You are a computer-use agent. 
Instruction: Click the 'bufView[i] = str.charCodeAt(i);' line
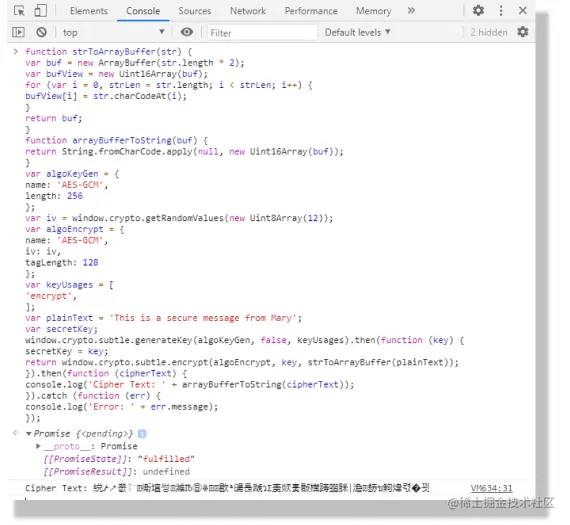[106, 96]
